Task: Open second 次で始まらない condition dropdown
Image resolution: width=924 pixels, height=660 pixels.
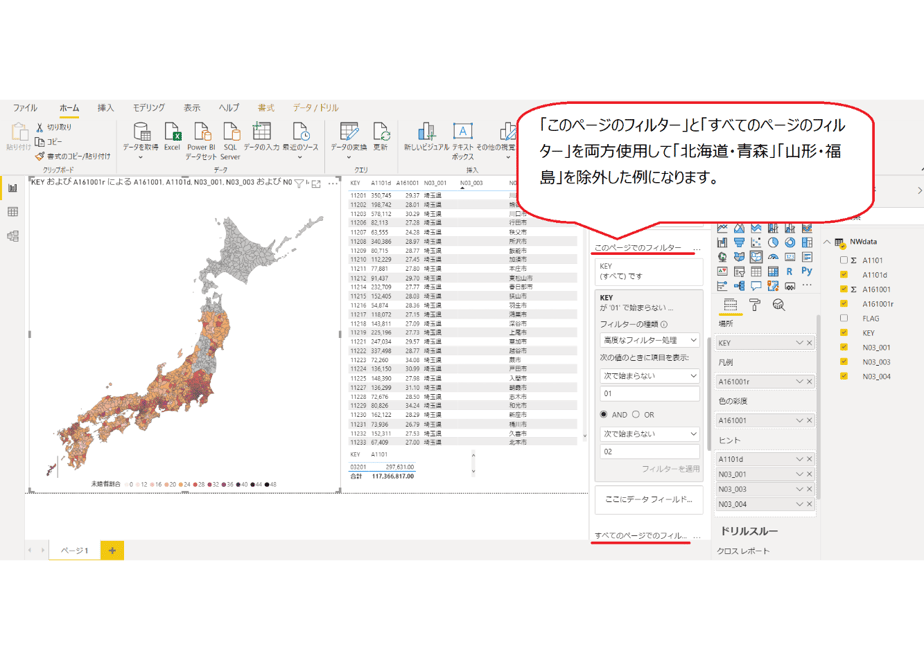Action: (x=649, y=434)
